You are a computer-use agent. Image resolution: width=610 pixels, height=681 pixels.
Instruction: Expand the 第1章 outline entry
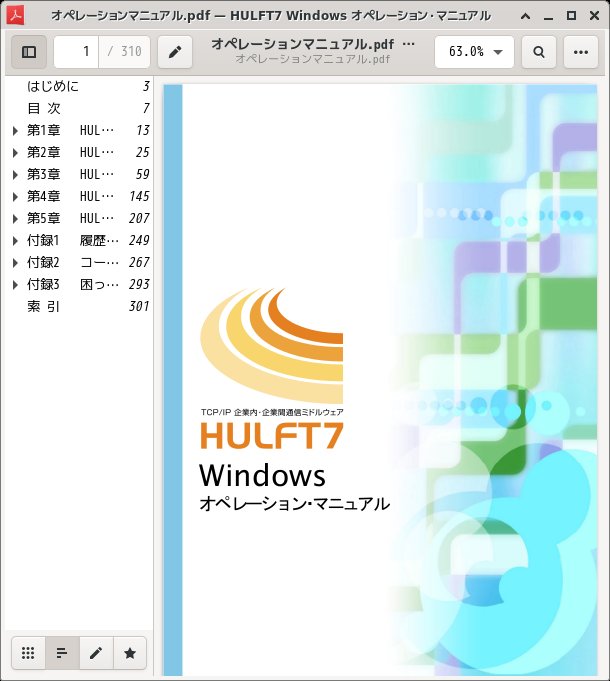(15, 130)
